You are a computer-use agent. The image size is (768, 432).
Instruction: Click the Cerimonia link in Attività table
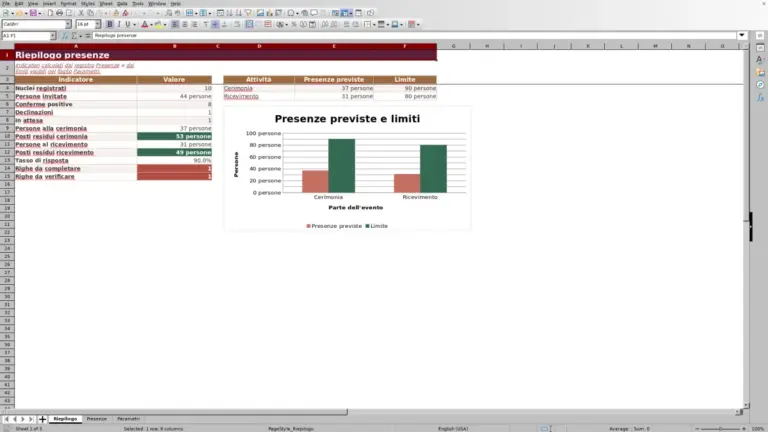pos(238,88)
